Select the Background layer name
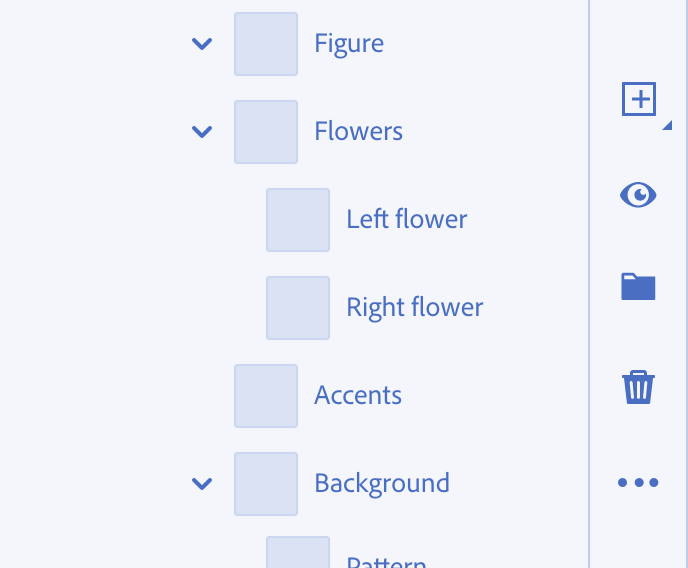 (382, 483)
